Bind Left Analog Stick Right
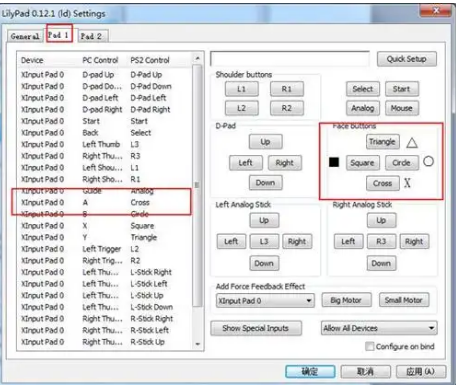 pos(297,242)
